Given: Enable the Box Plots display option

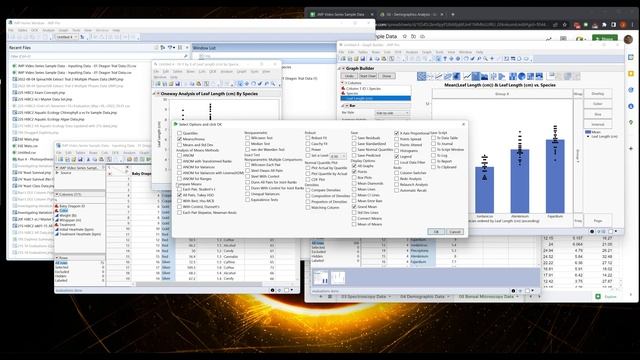Looking at the screenshot, I should tap(354, 178).
